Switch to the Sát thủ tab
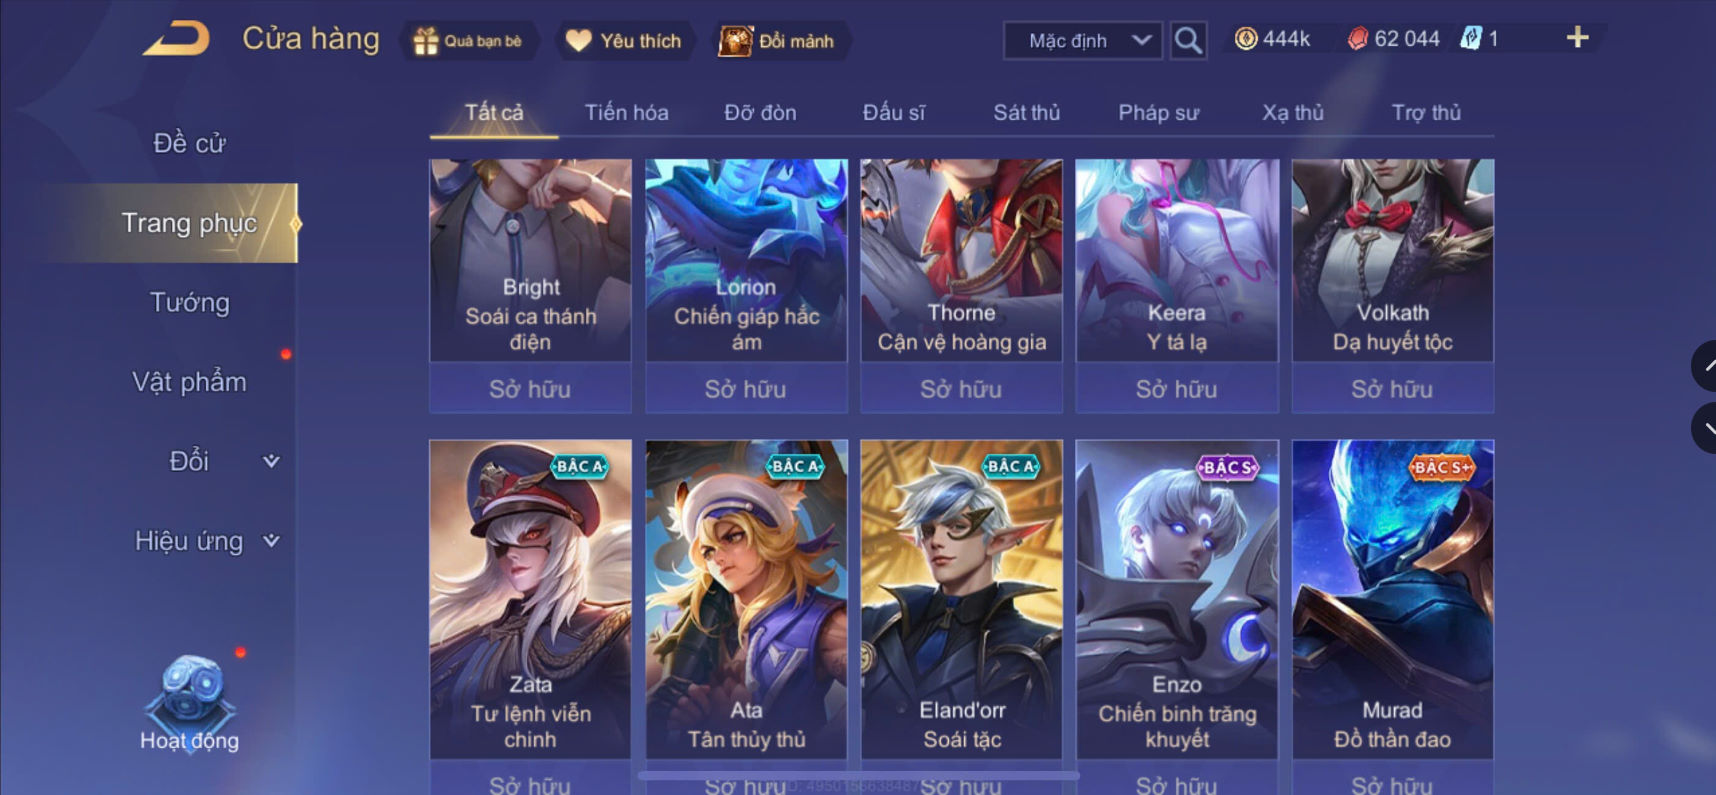This screenshot has height=795, width=1716. (1026, 113)
